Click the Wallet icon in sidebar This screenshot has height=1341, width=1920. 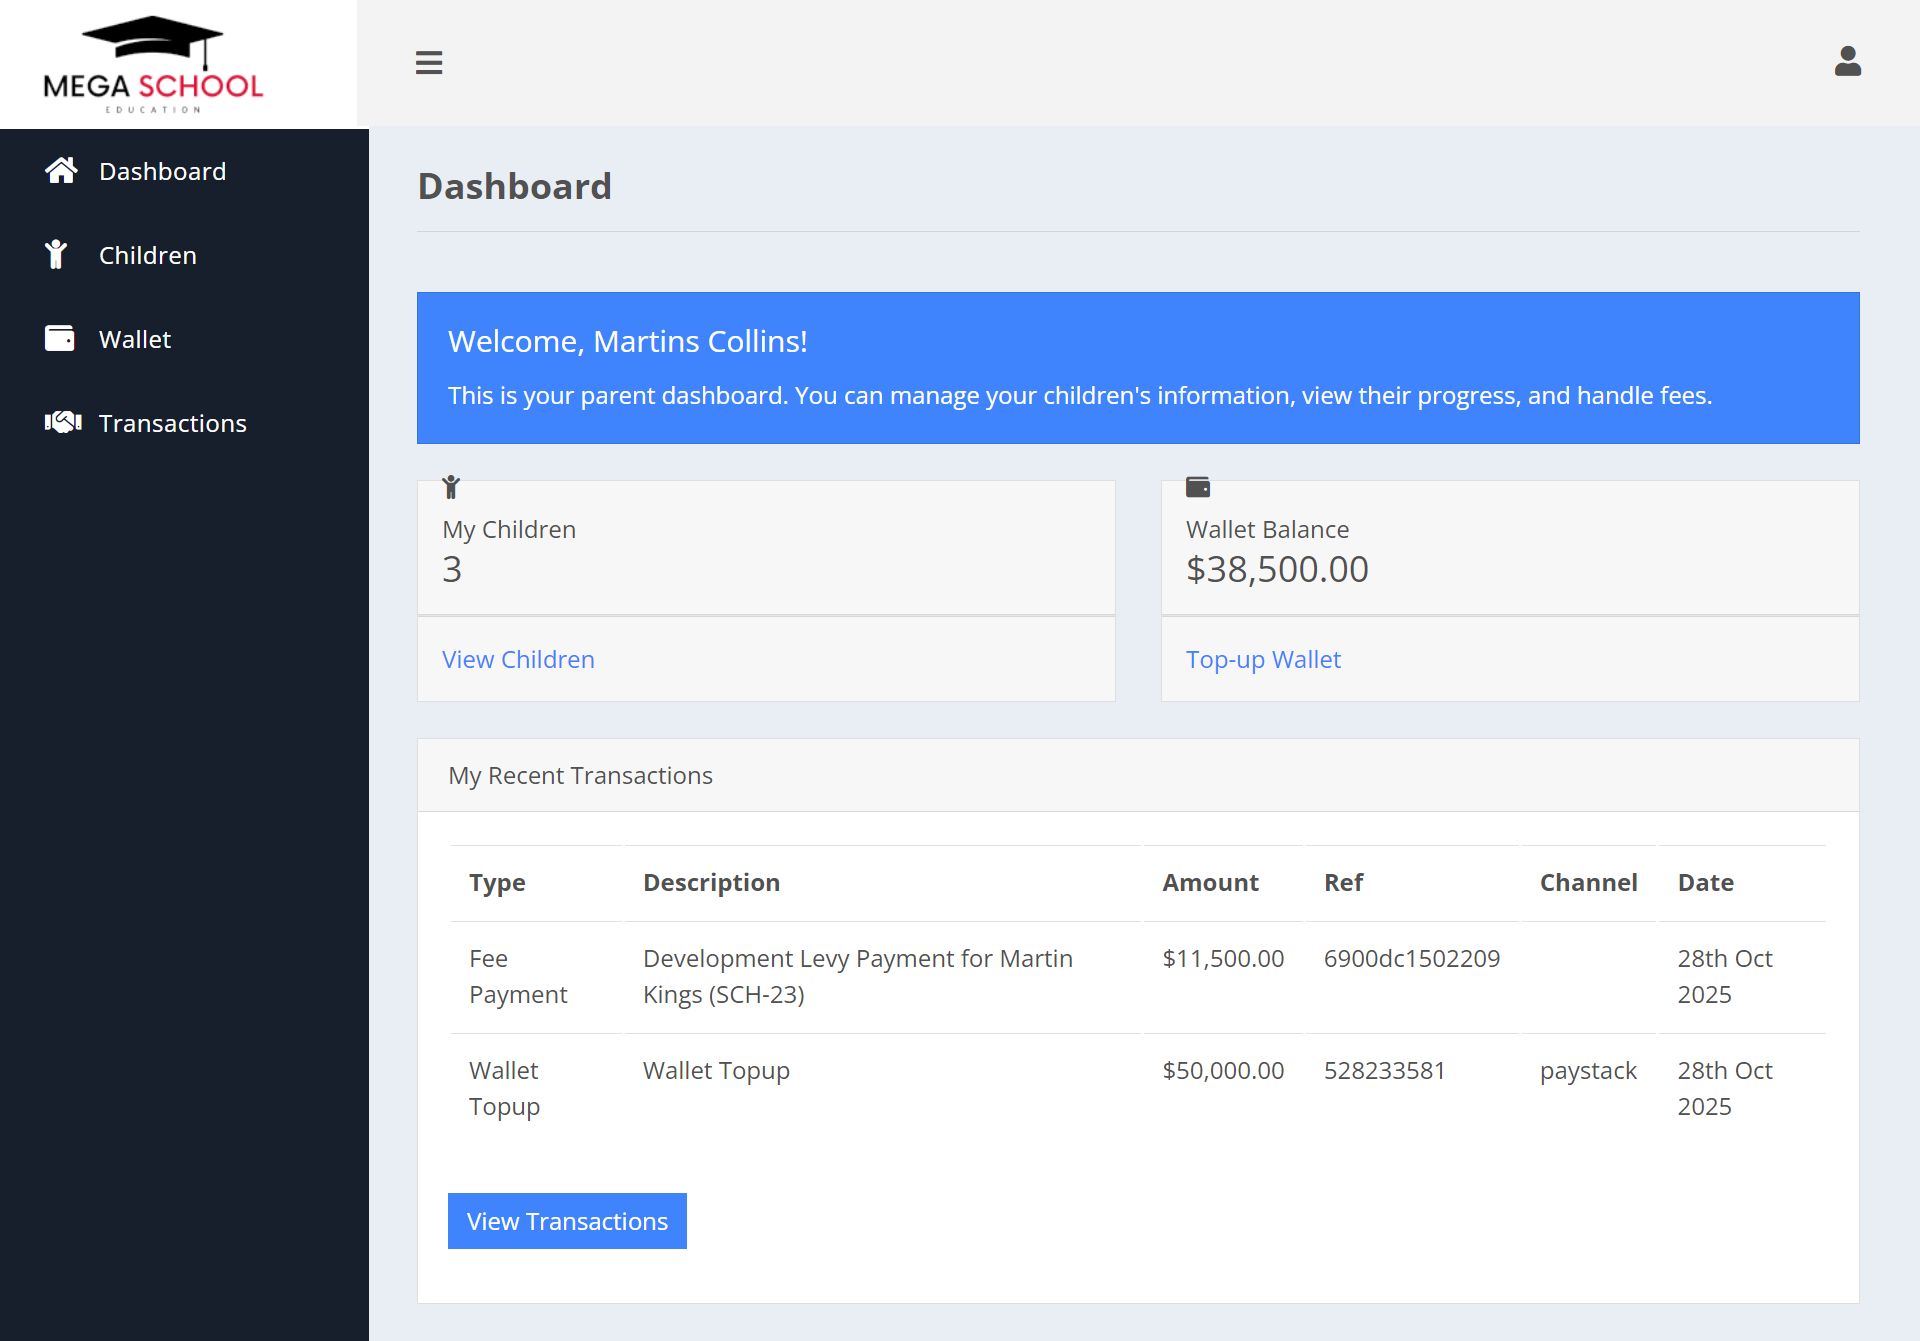click(60, 339)
